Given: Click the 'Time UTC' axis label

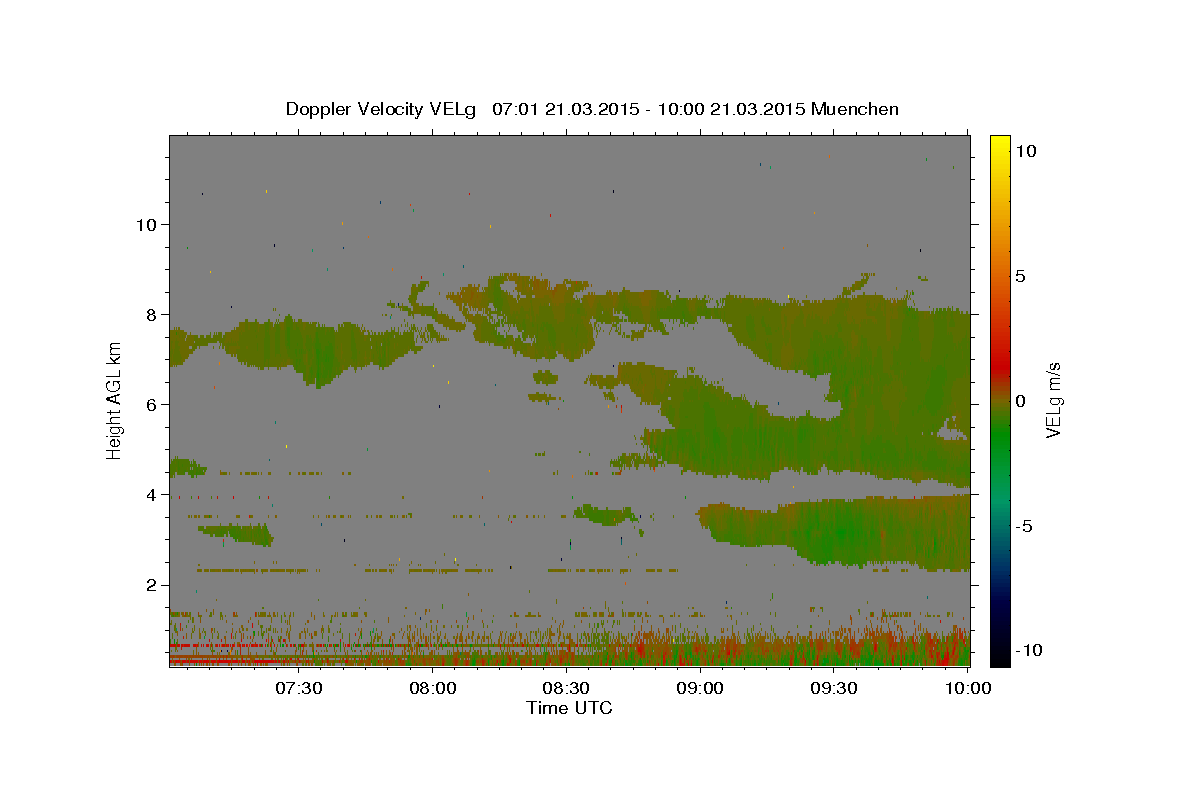Looking at the screenshot, I should click(x=569, y=708).
